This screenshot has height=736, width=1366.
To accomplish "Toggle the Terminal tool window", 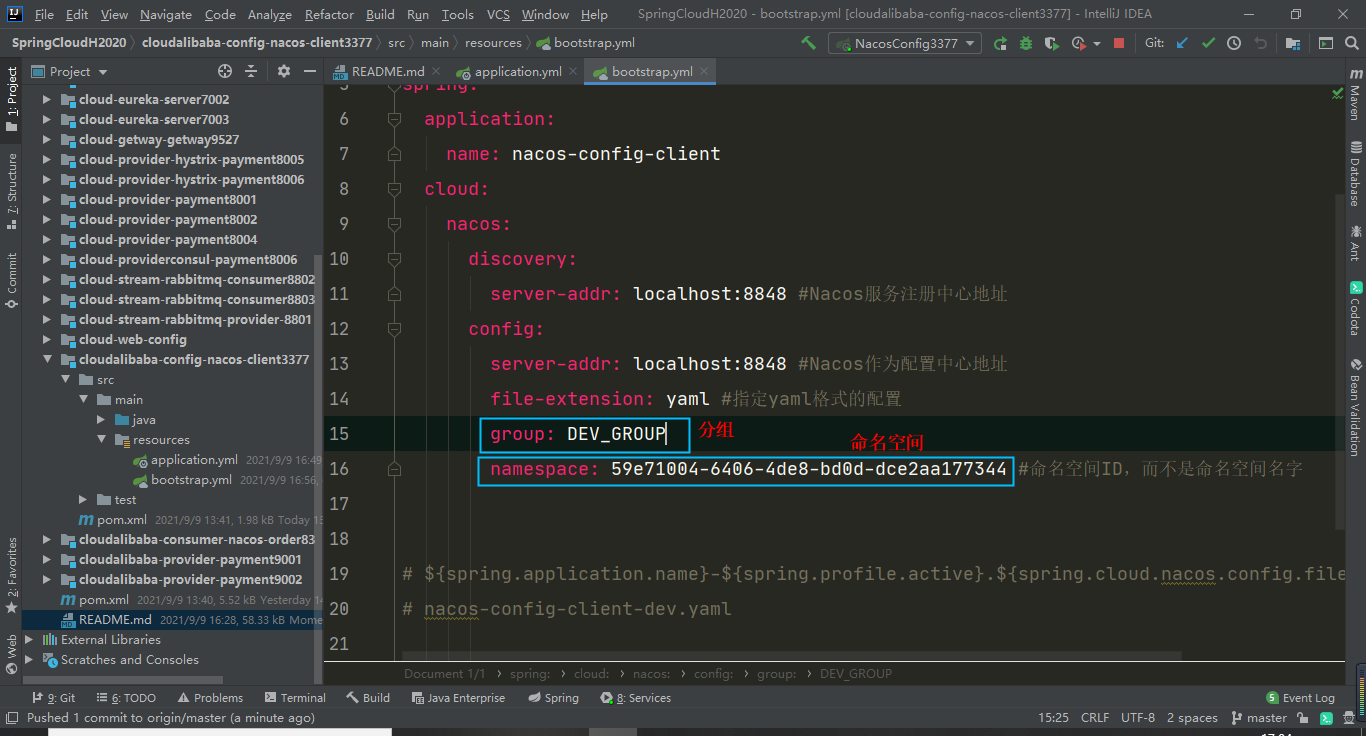I will tap(296, 698).
